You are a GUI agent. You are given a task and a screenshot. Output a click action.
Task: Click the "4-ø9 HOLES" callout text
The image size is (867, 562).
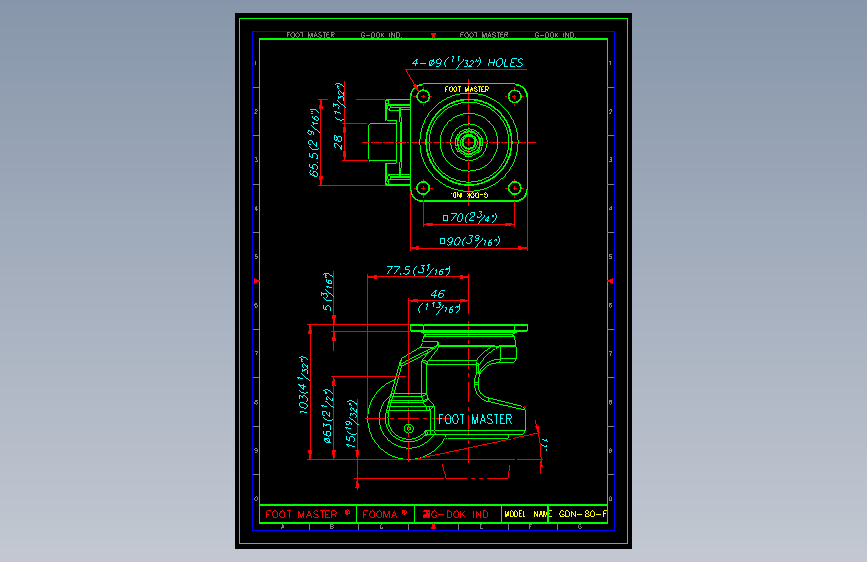[467, 63]
